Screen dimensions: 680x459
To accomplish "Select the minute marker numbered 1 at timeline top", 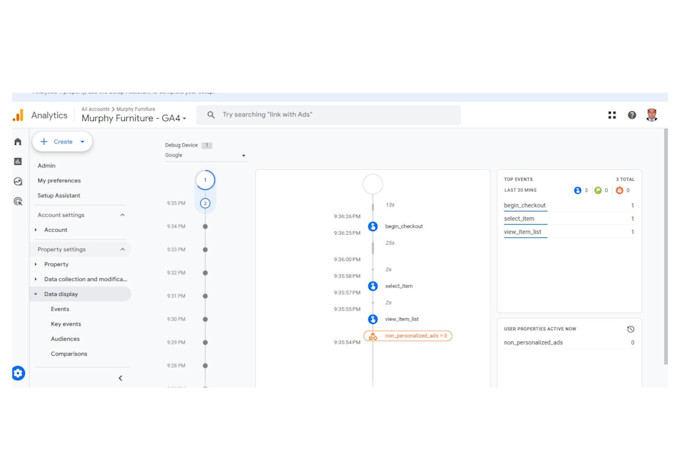I will point(205,180).
